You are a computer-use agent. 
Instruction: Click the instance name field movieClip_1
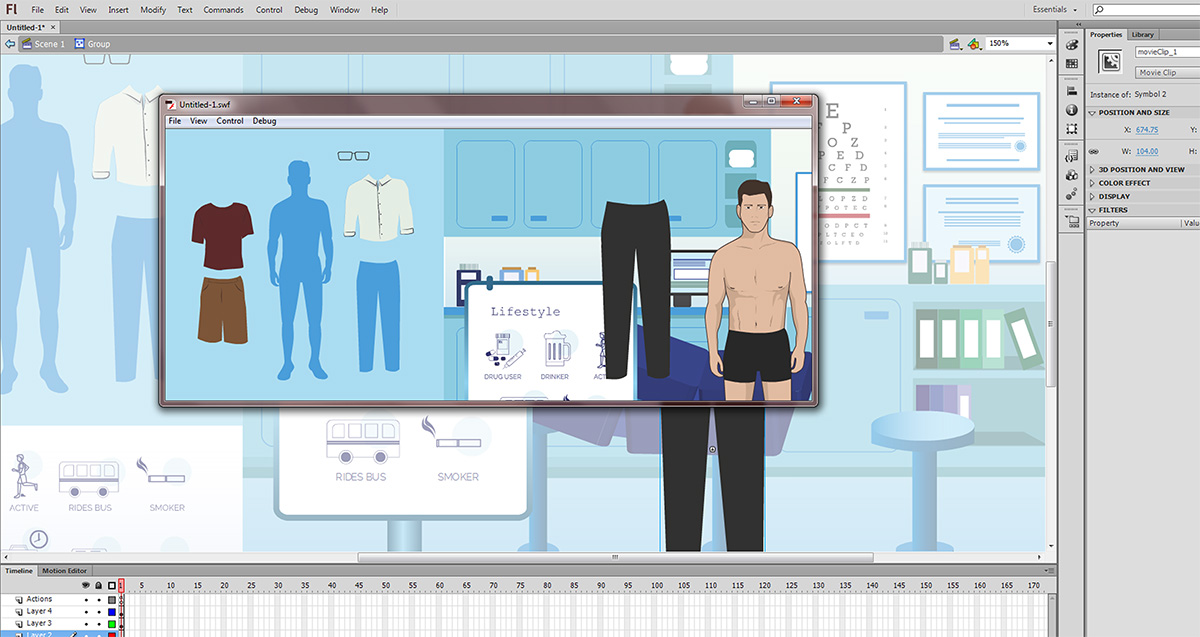pyautogui.click(x=1167, y=51)
